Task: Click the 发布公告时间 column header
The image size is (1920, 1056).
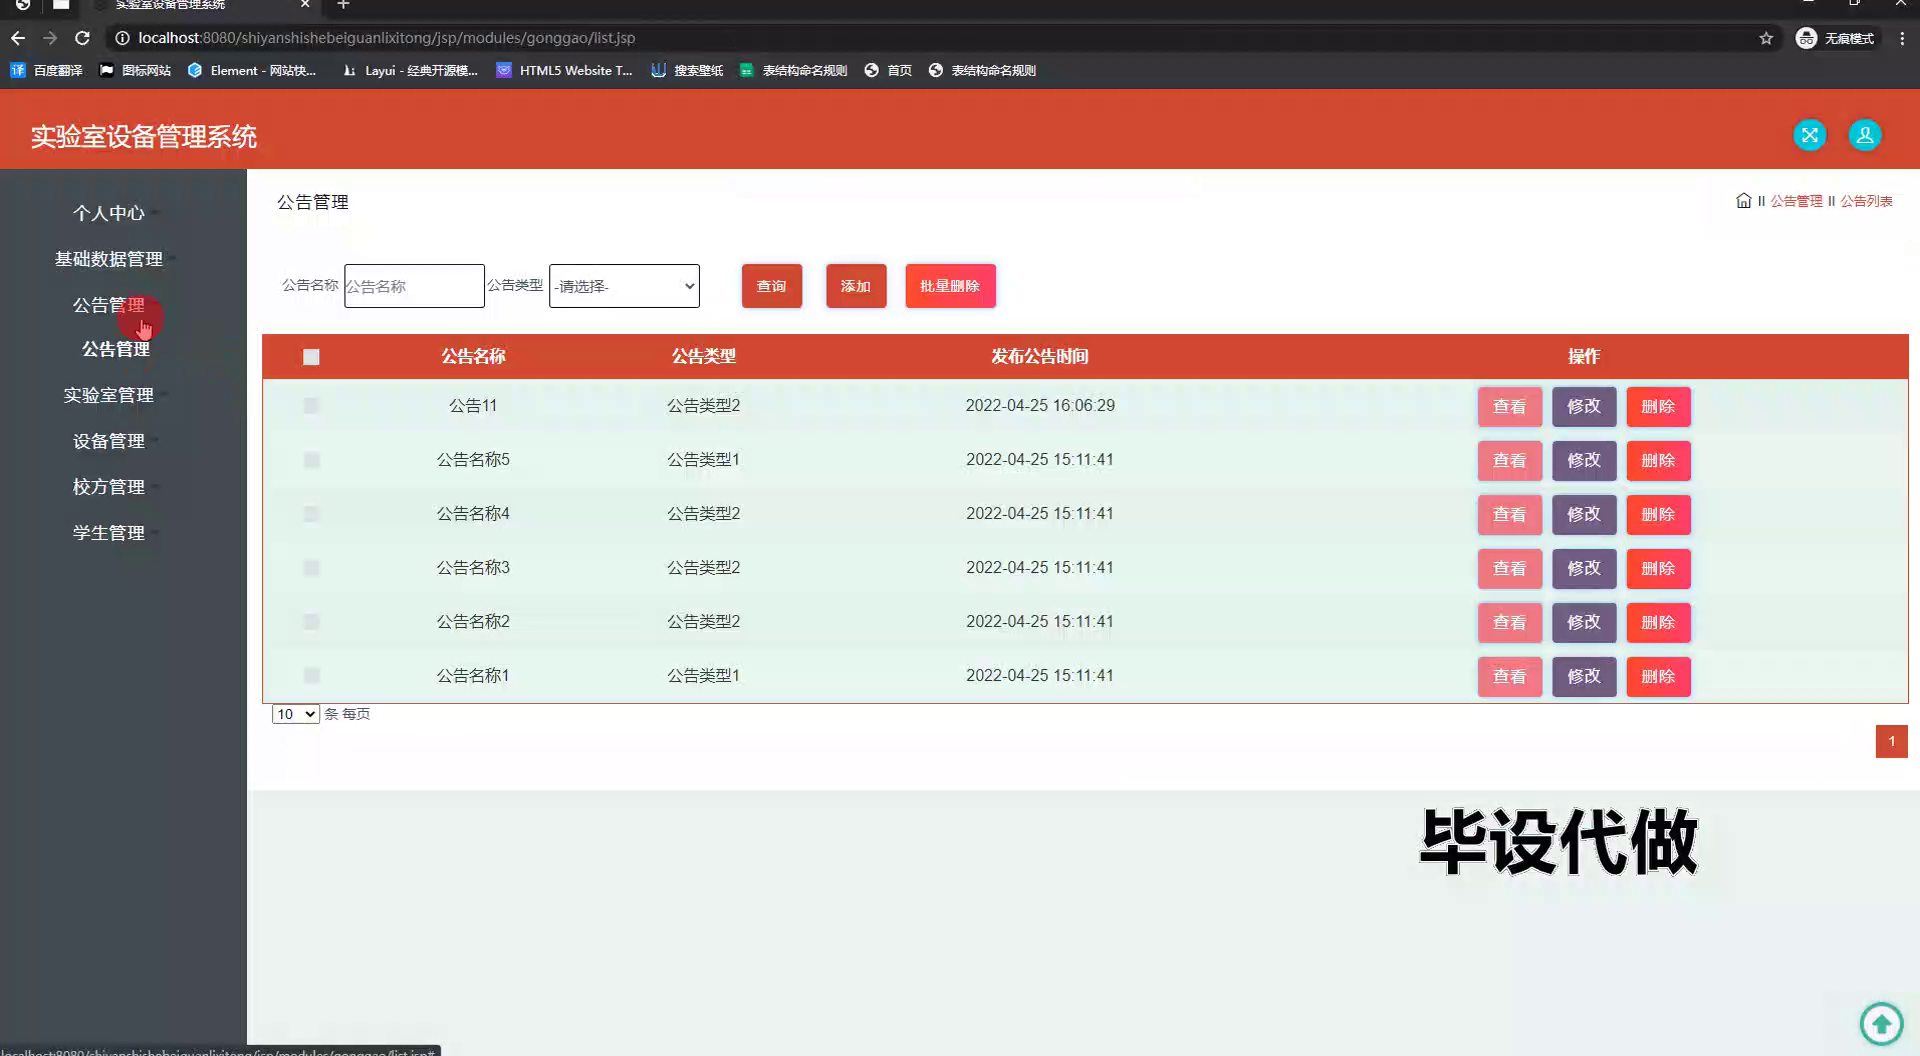Action: point(1039,356)
